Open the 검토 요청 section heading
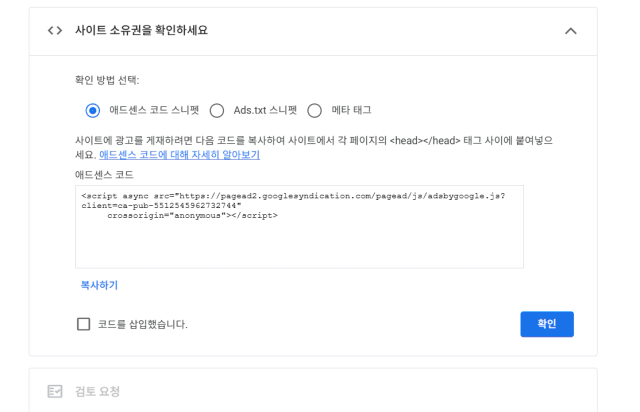This screenshot has height=412, width=640. point(97,391)
